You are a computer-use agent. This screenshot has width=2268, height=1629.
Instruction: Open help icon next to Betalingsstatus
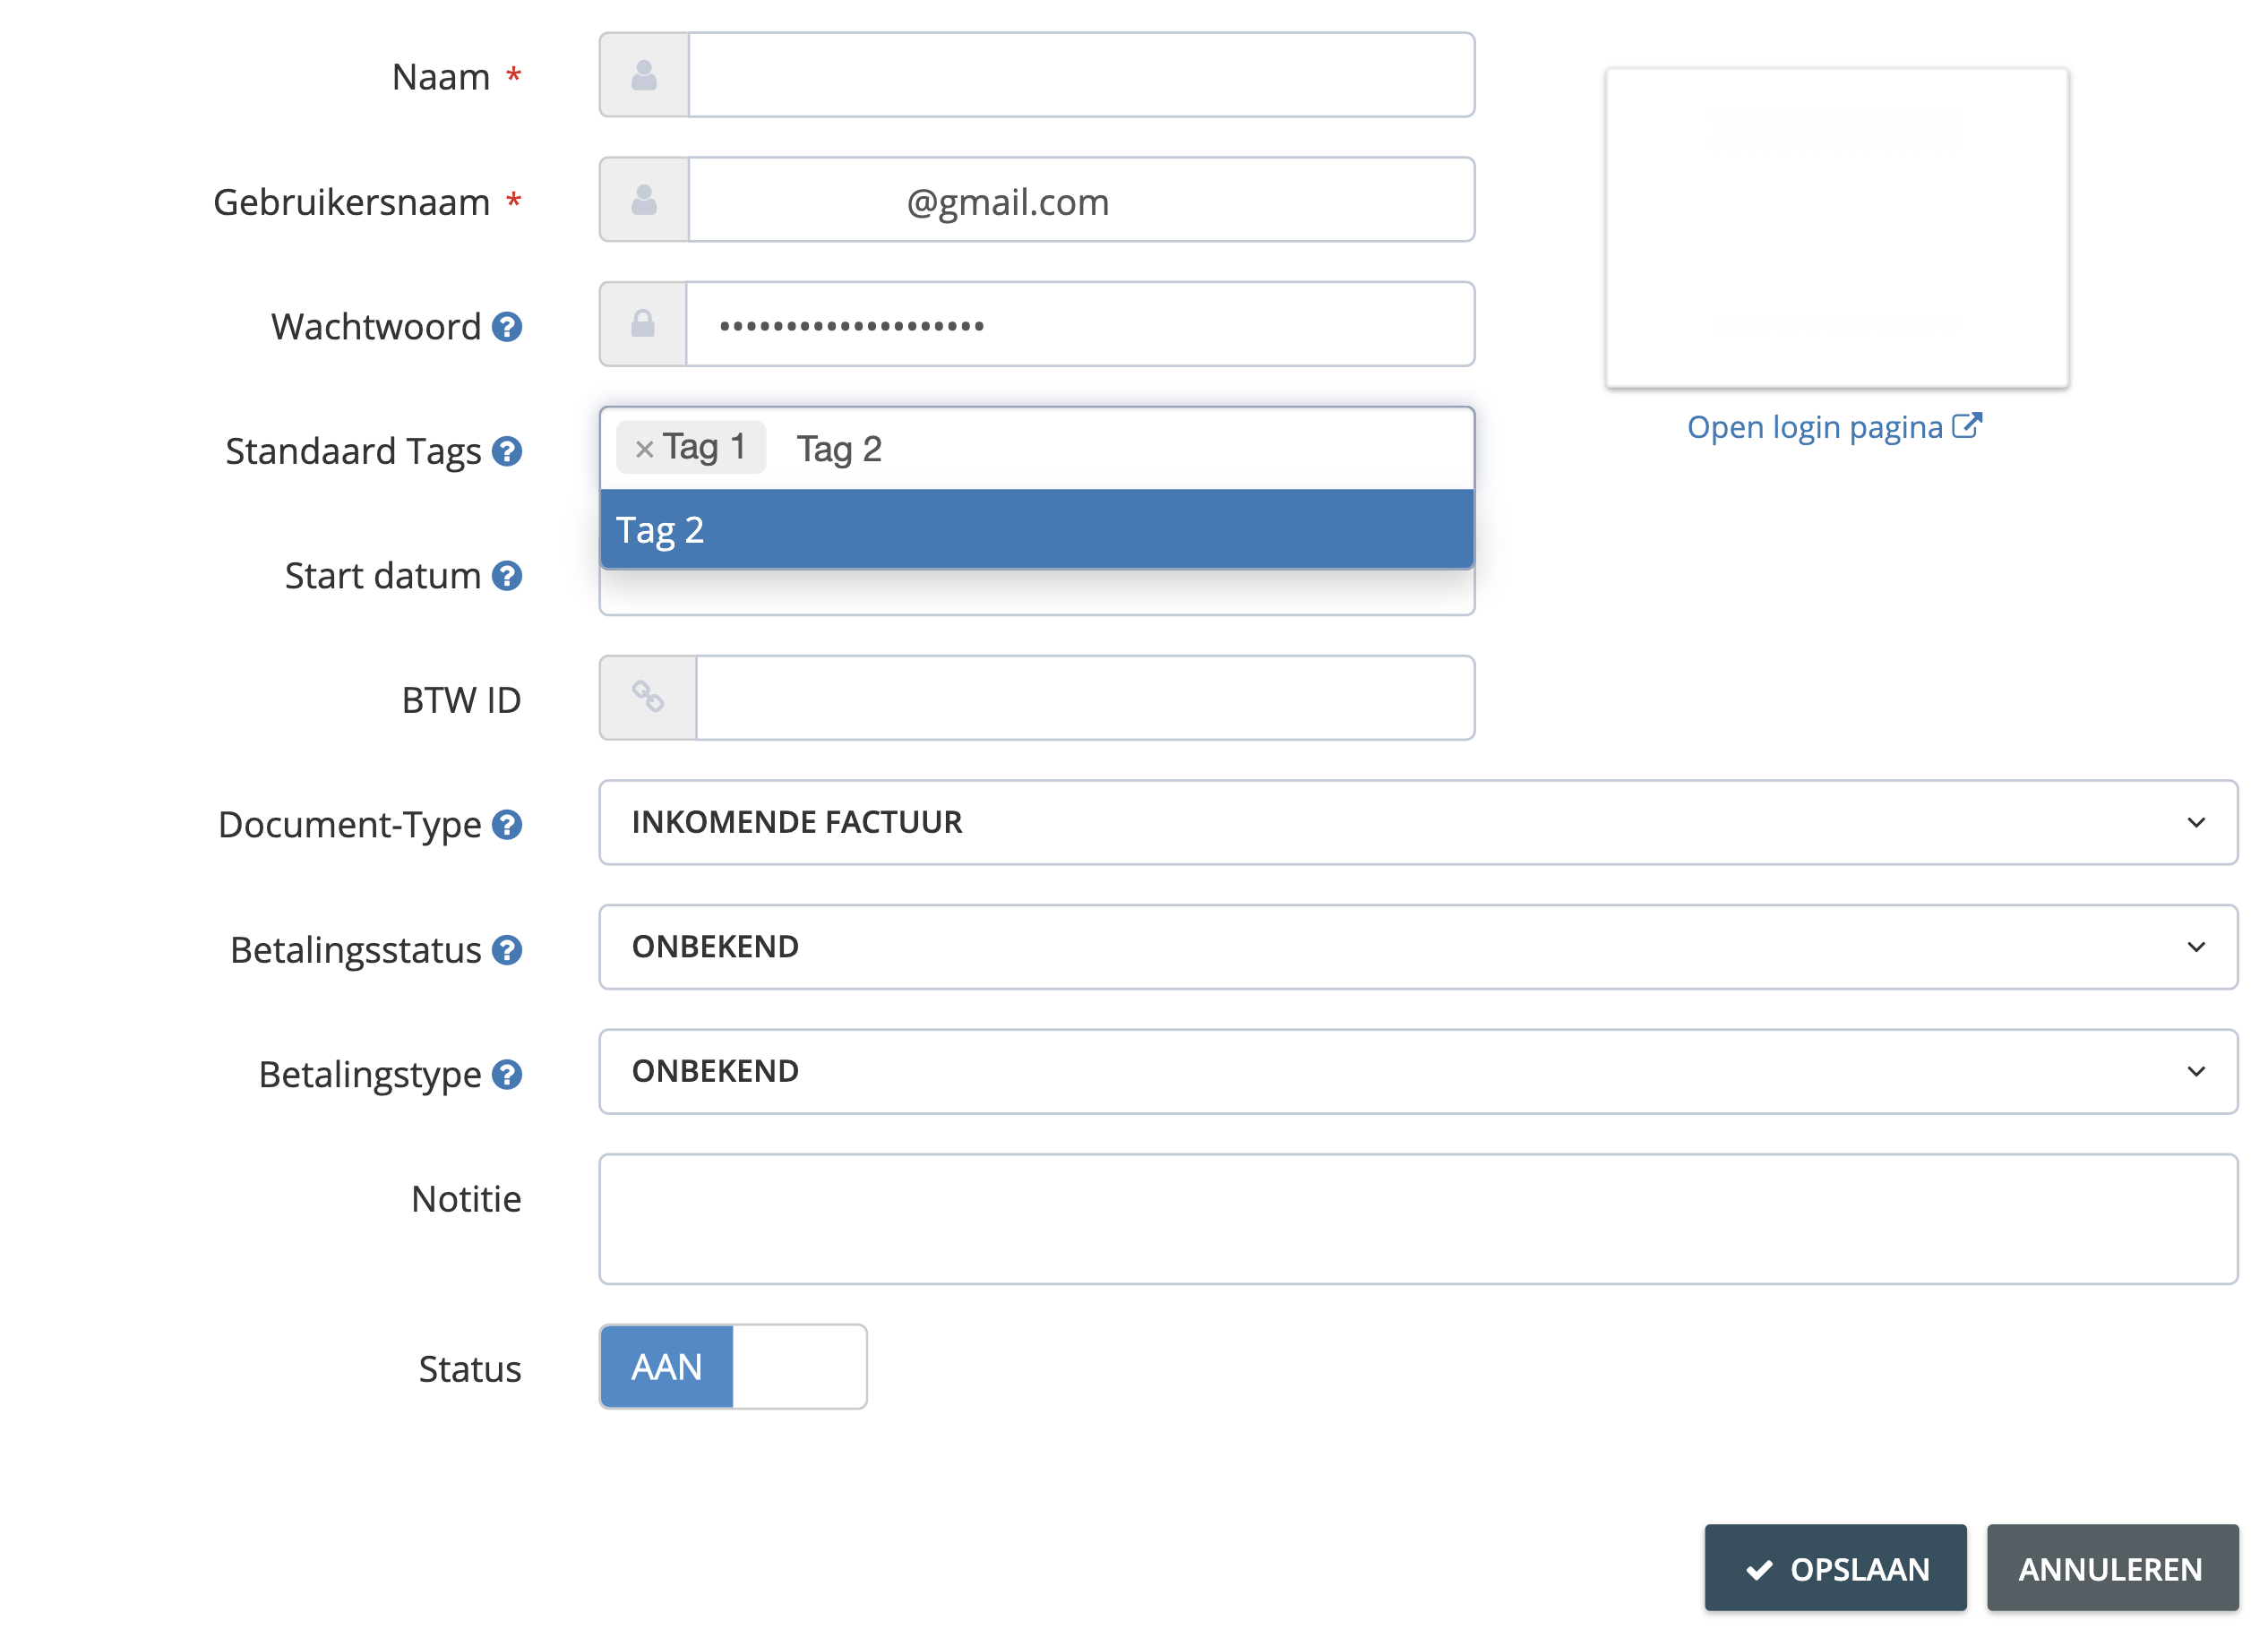507,950
